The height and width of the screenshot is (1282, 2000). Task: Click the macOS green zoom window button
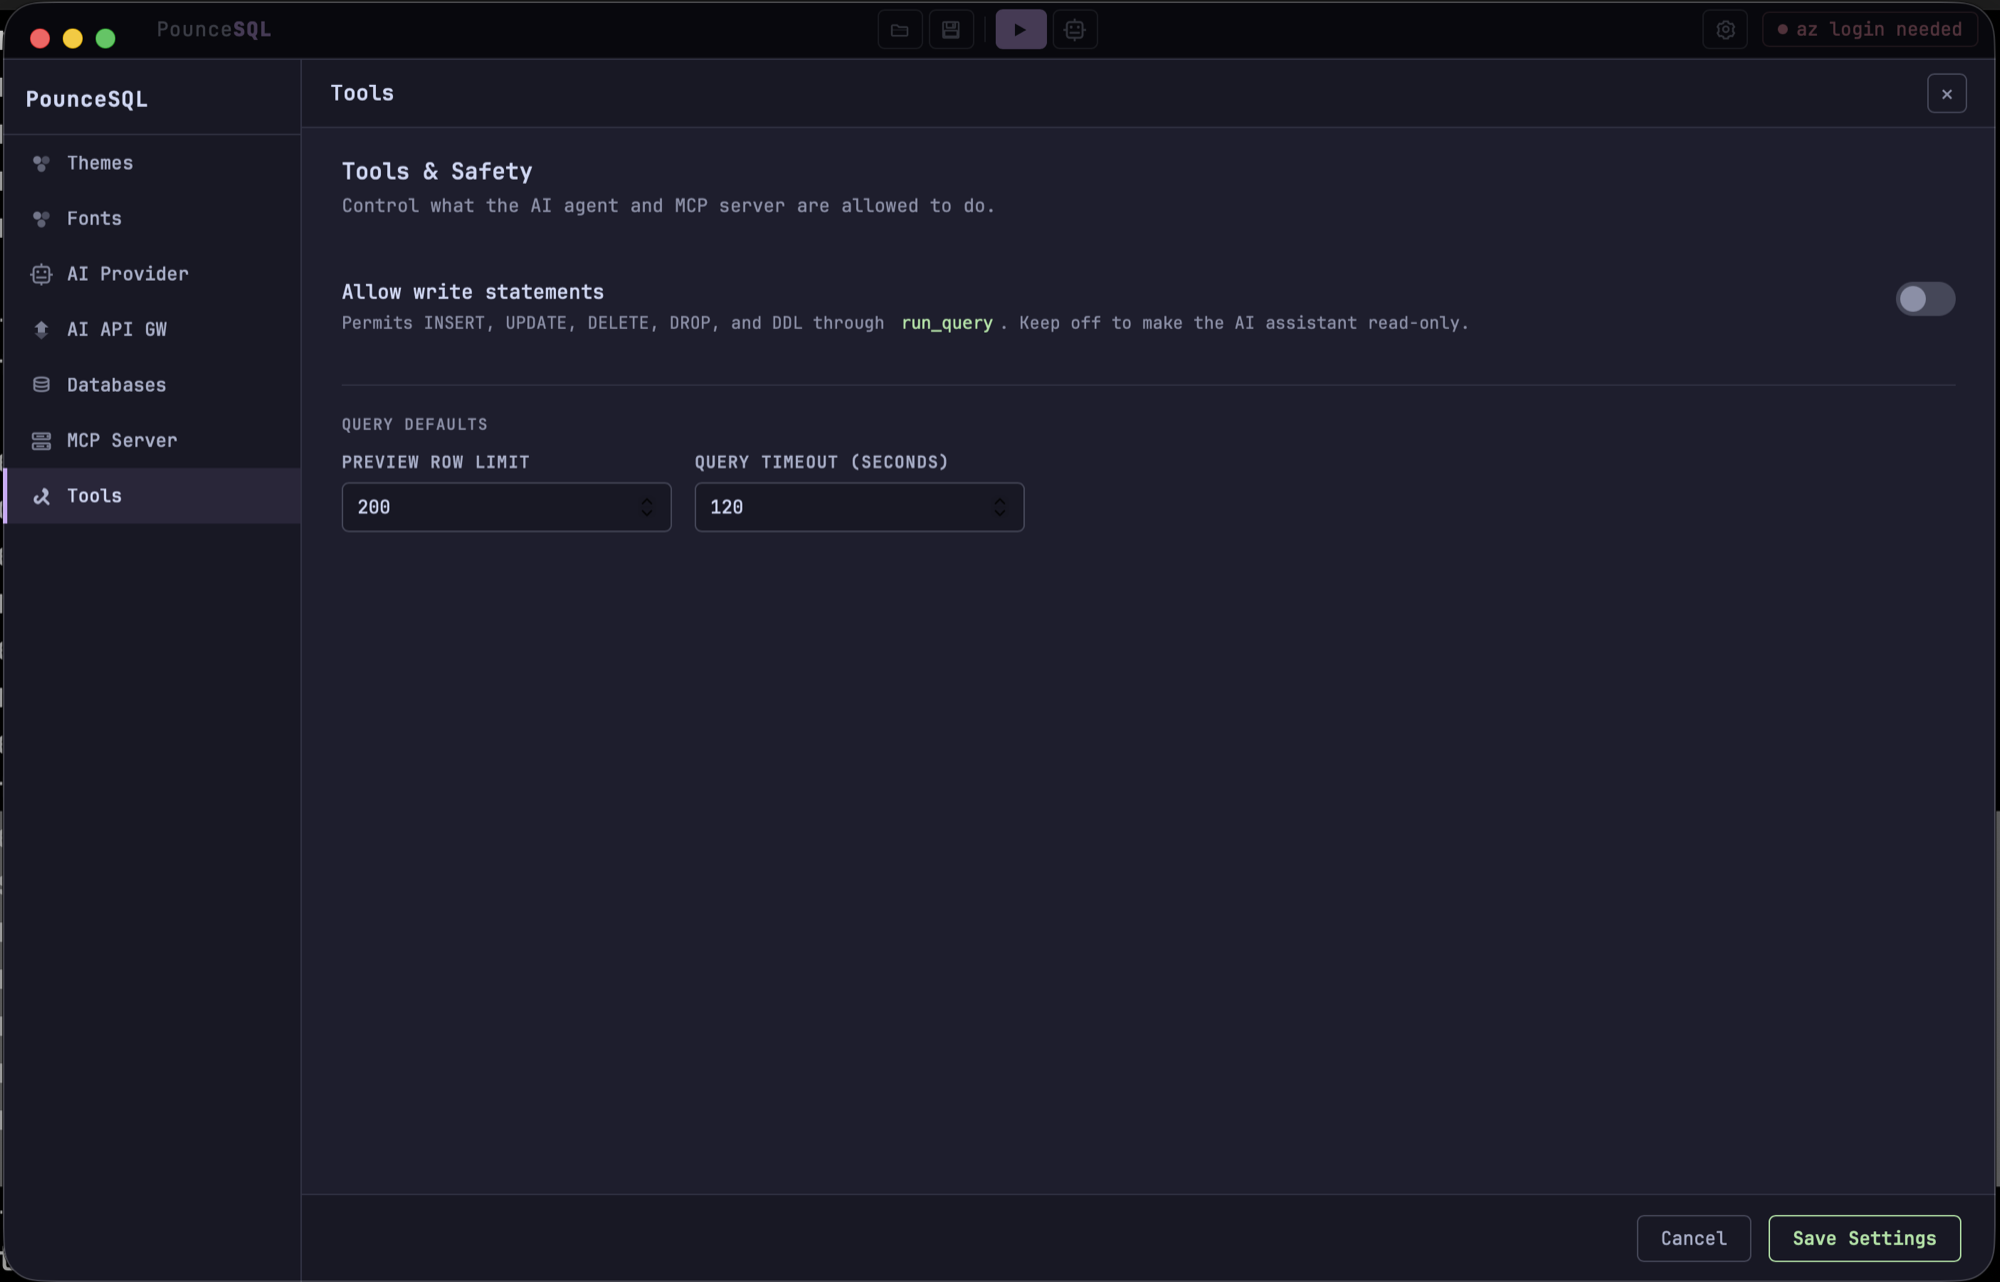tap(105, 38)
